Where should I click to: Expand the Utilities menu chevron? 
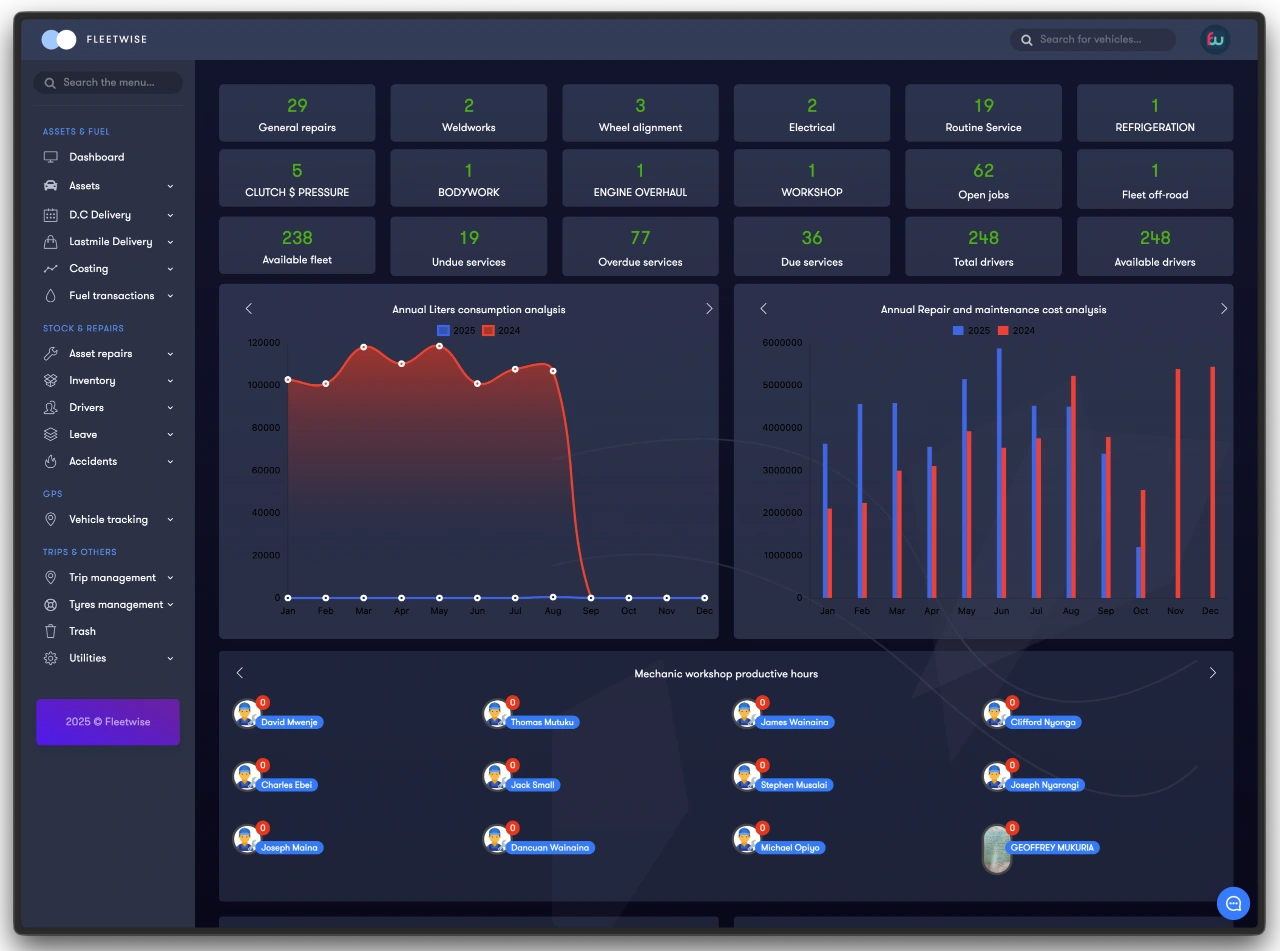[170, 659]
